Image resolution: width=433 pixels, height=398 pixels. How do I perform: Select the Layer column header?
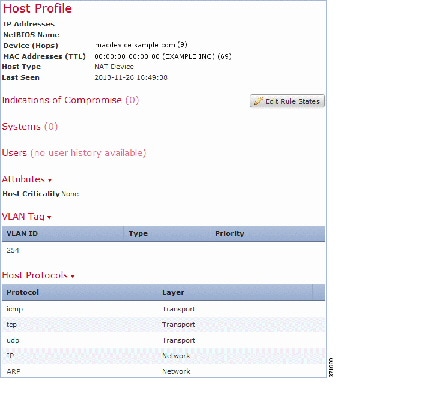236,292
